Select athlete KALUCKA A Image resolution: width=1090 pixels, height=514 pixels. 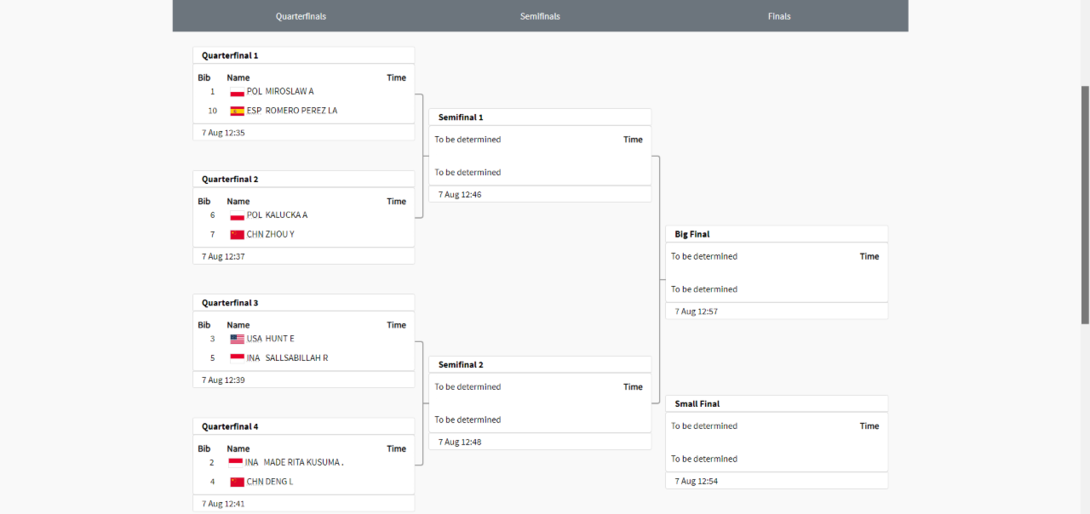[x=286, y=215]
